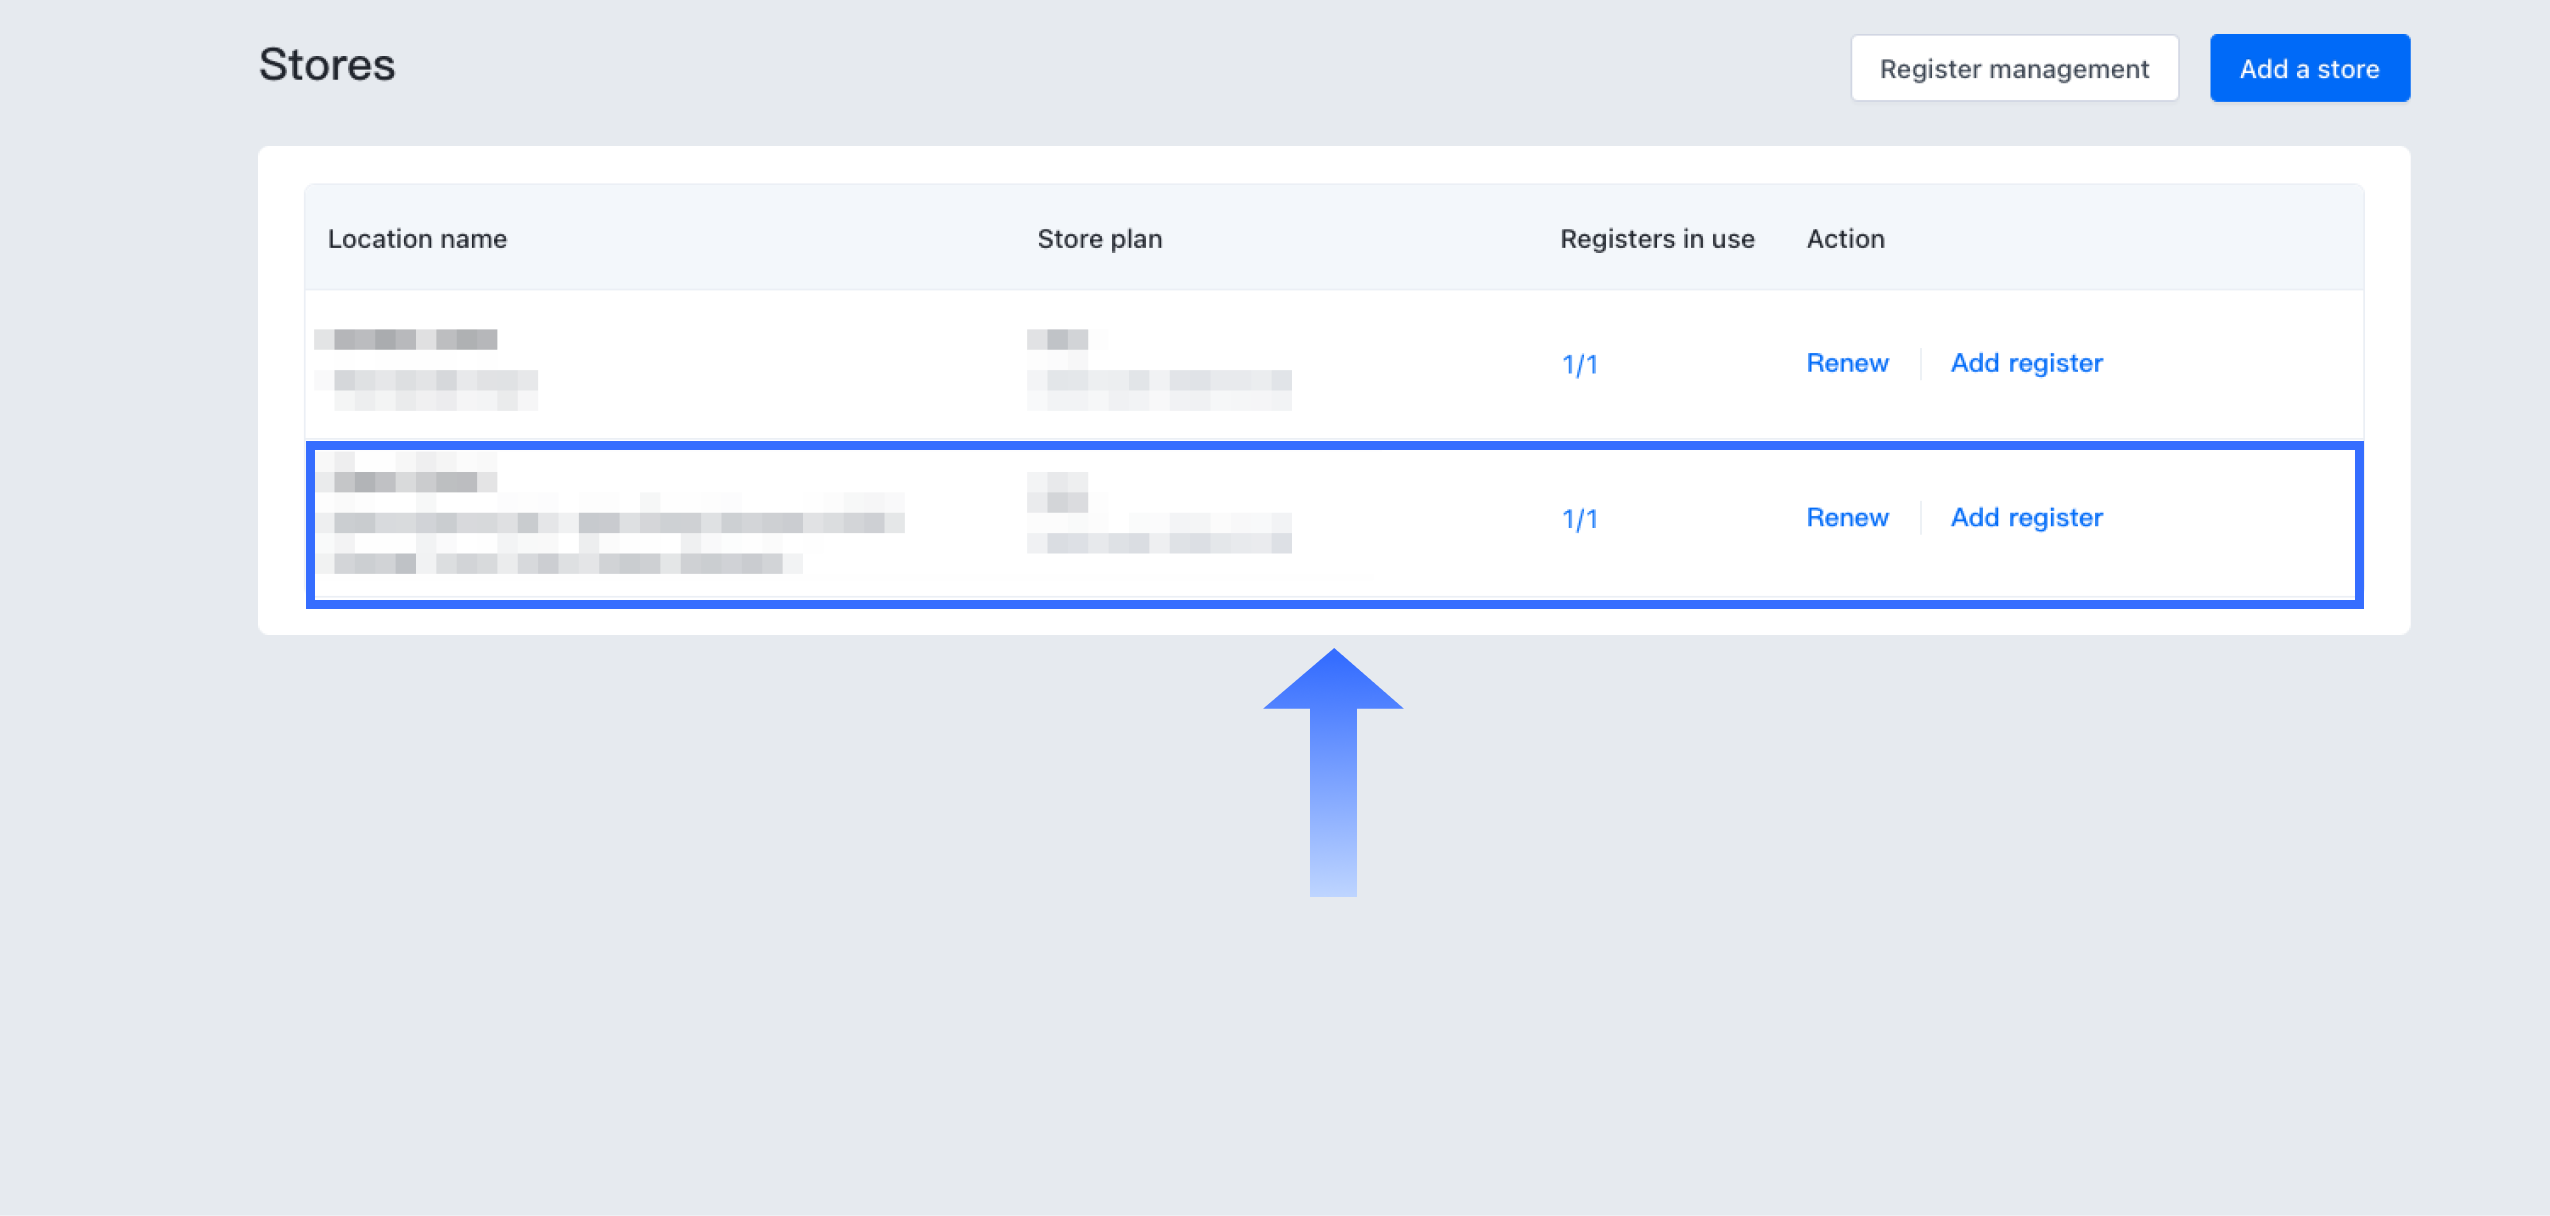Click the Add a store button

(x=2308, y=68)
